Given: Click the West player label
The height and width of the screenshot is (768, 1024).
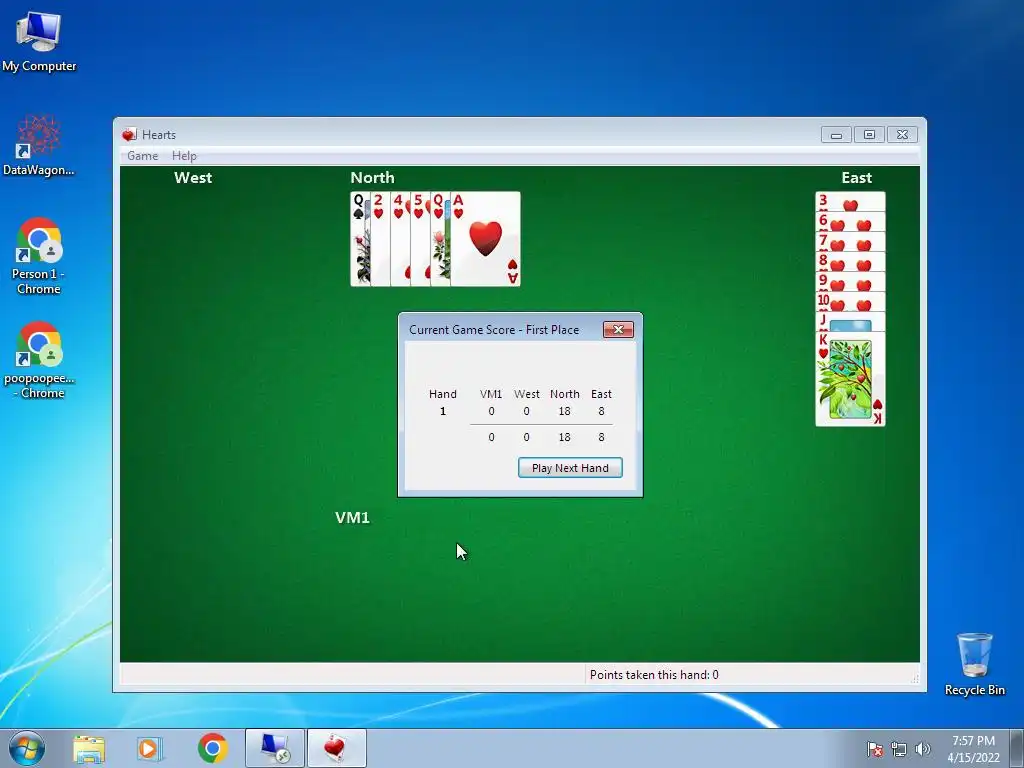Looking at the screenshot, I should pos(193,178).
